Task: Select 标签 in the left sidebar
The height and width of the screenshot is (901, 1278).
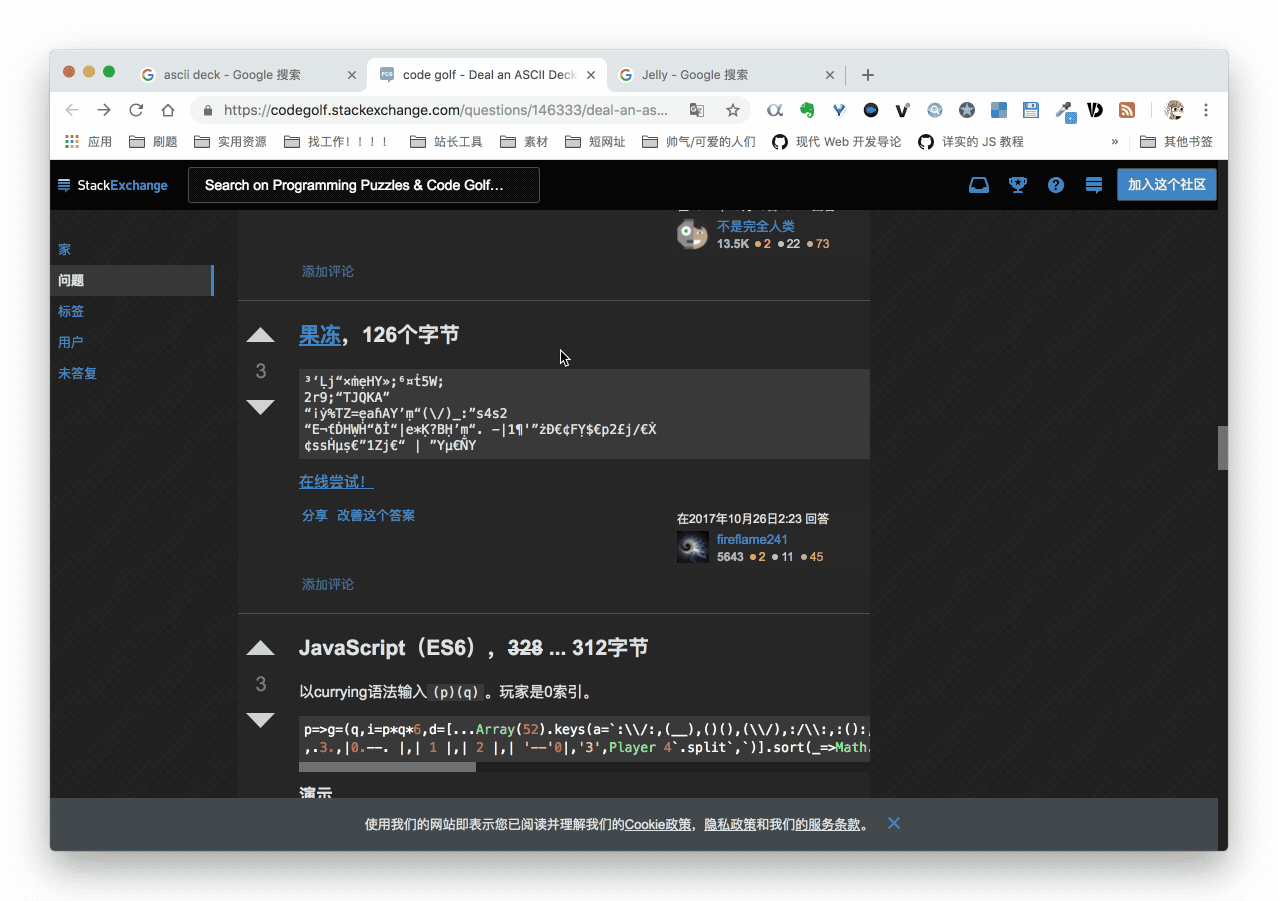Action: pyautogui.click(x=70, y=311)
